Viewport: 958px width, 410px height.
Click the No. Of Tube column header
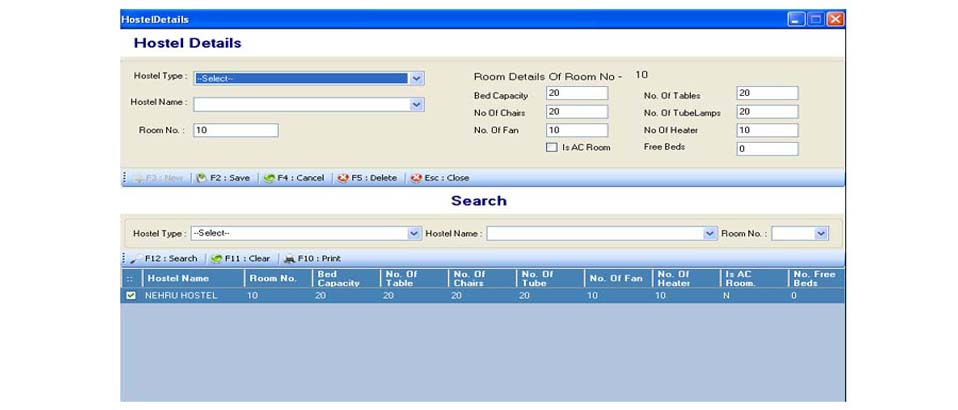pos(550,279)
